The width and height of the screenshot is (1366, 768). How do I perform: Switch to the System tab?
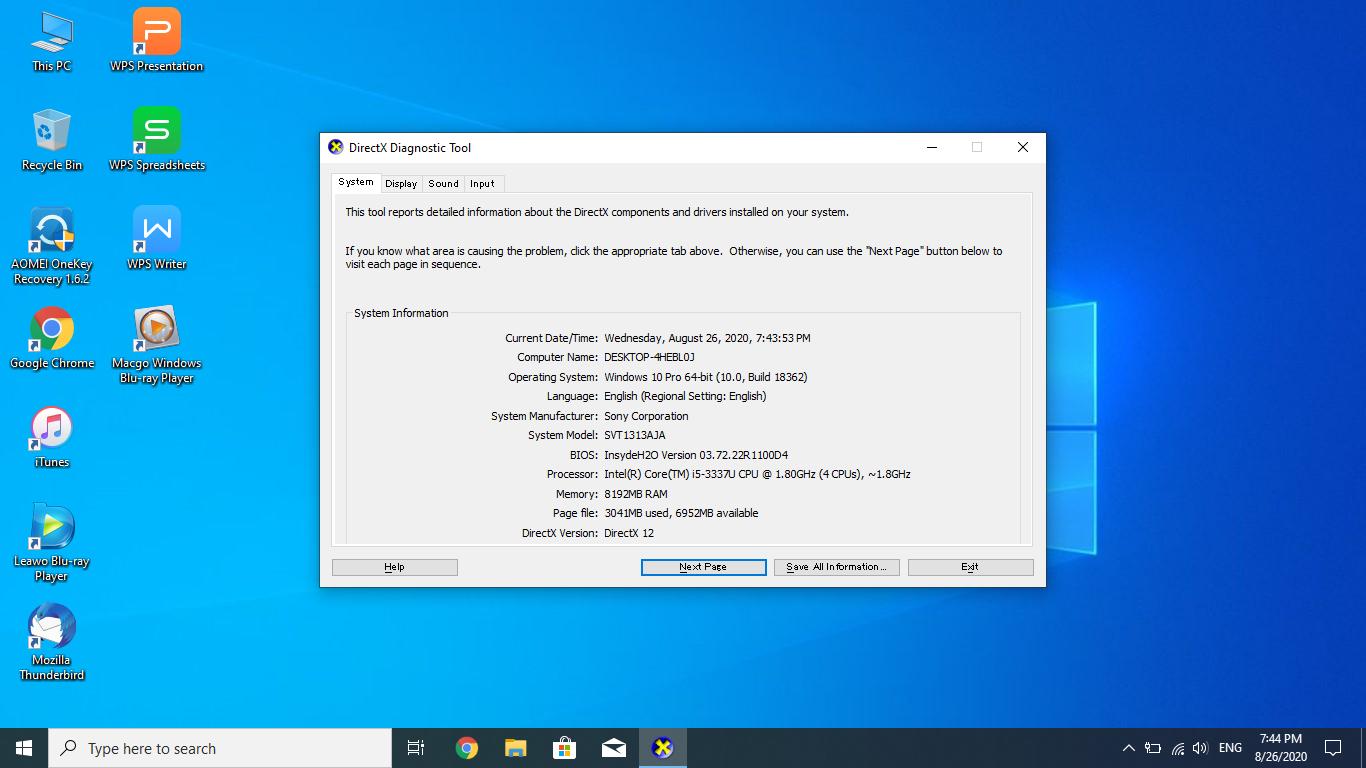[356, 182]
